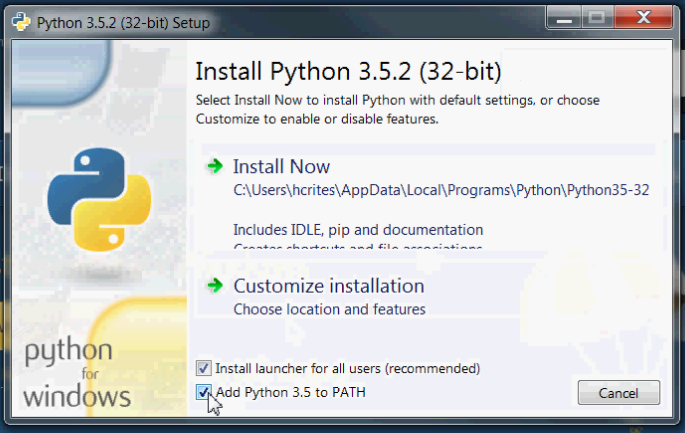Click the 'Includes IDLE, pip and documentation' text
Image resolution: width=685 pixels, height=433 pixels.
[x=358, y=230]
